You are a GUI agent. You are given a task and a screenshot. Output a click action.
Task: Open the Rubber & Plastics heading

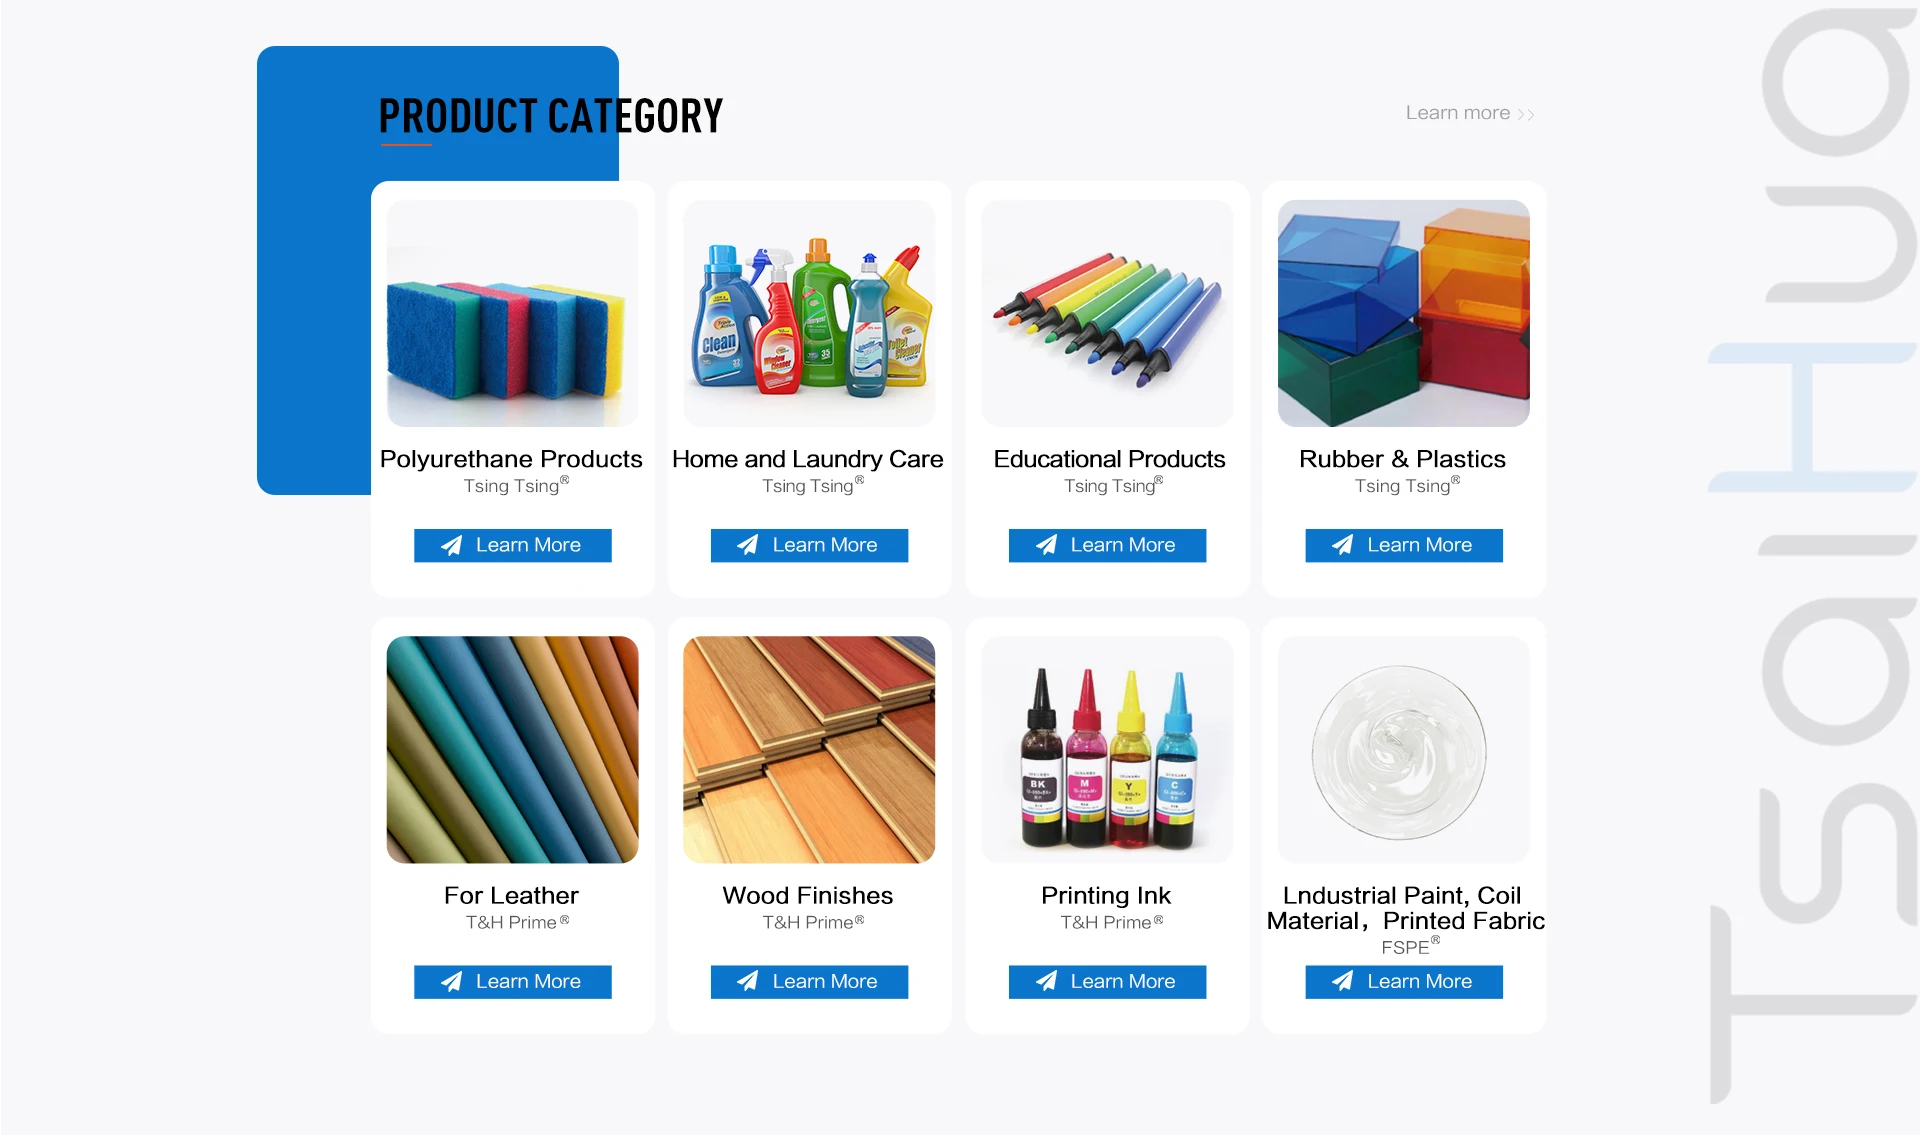(1402, 459)
